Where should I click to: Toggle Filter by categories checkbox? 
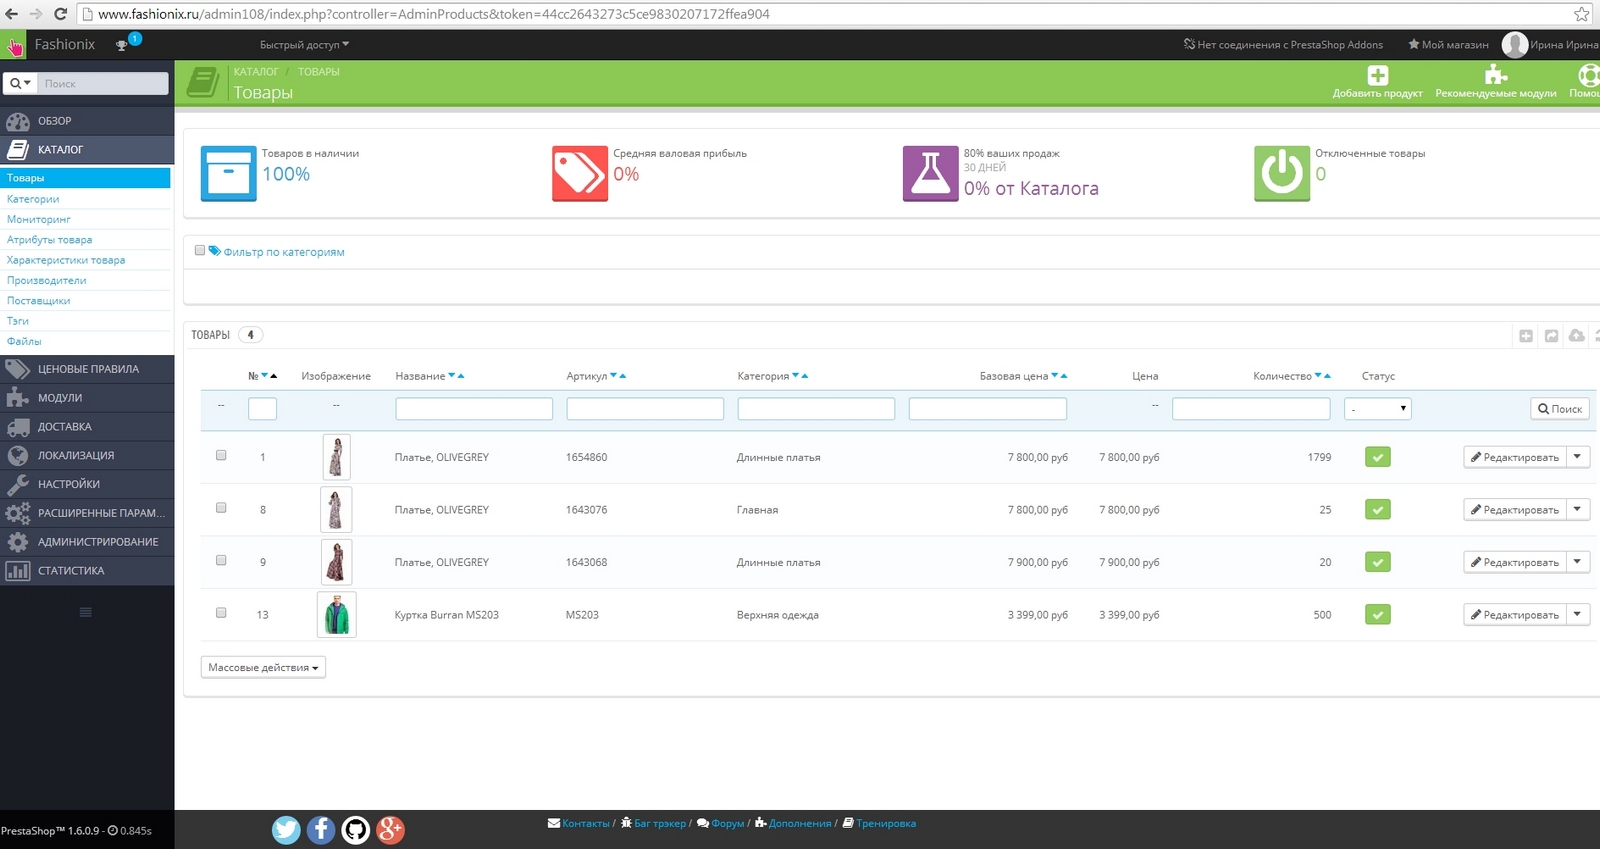(200, 250)
